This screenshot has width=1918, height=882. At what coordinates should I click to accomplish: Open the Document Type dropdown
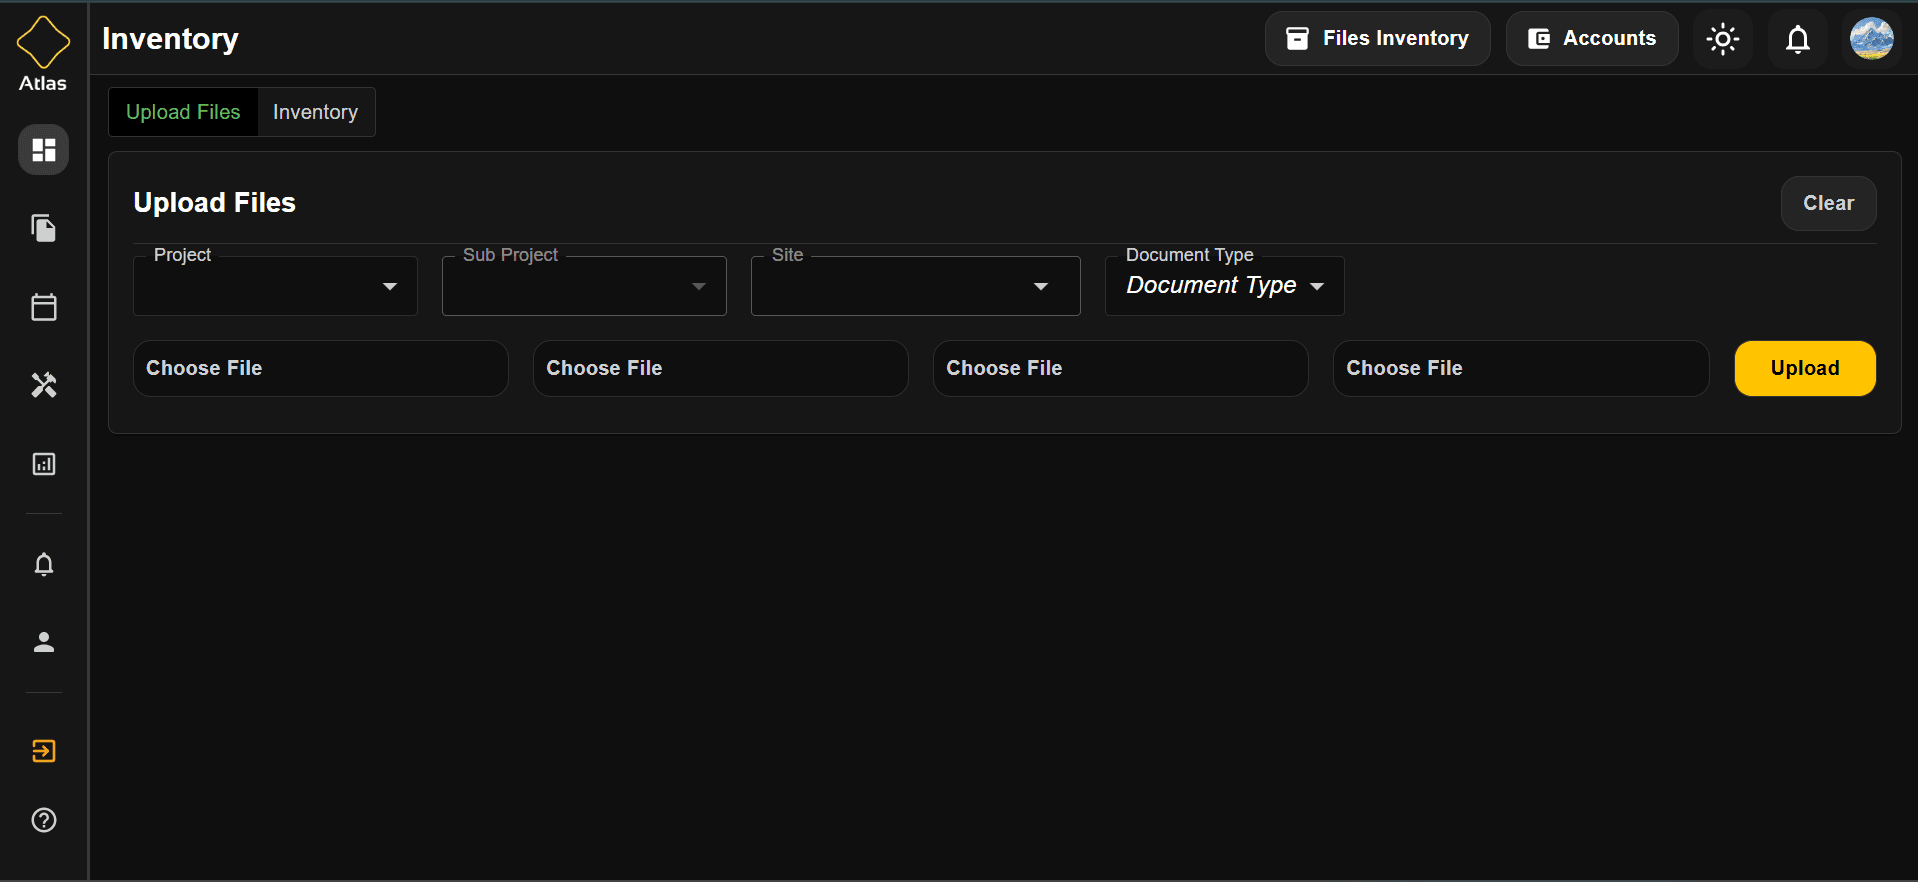point(1225,286)
